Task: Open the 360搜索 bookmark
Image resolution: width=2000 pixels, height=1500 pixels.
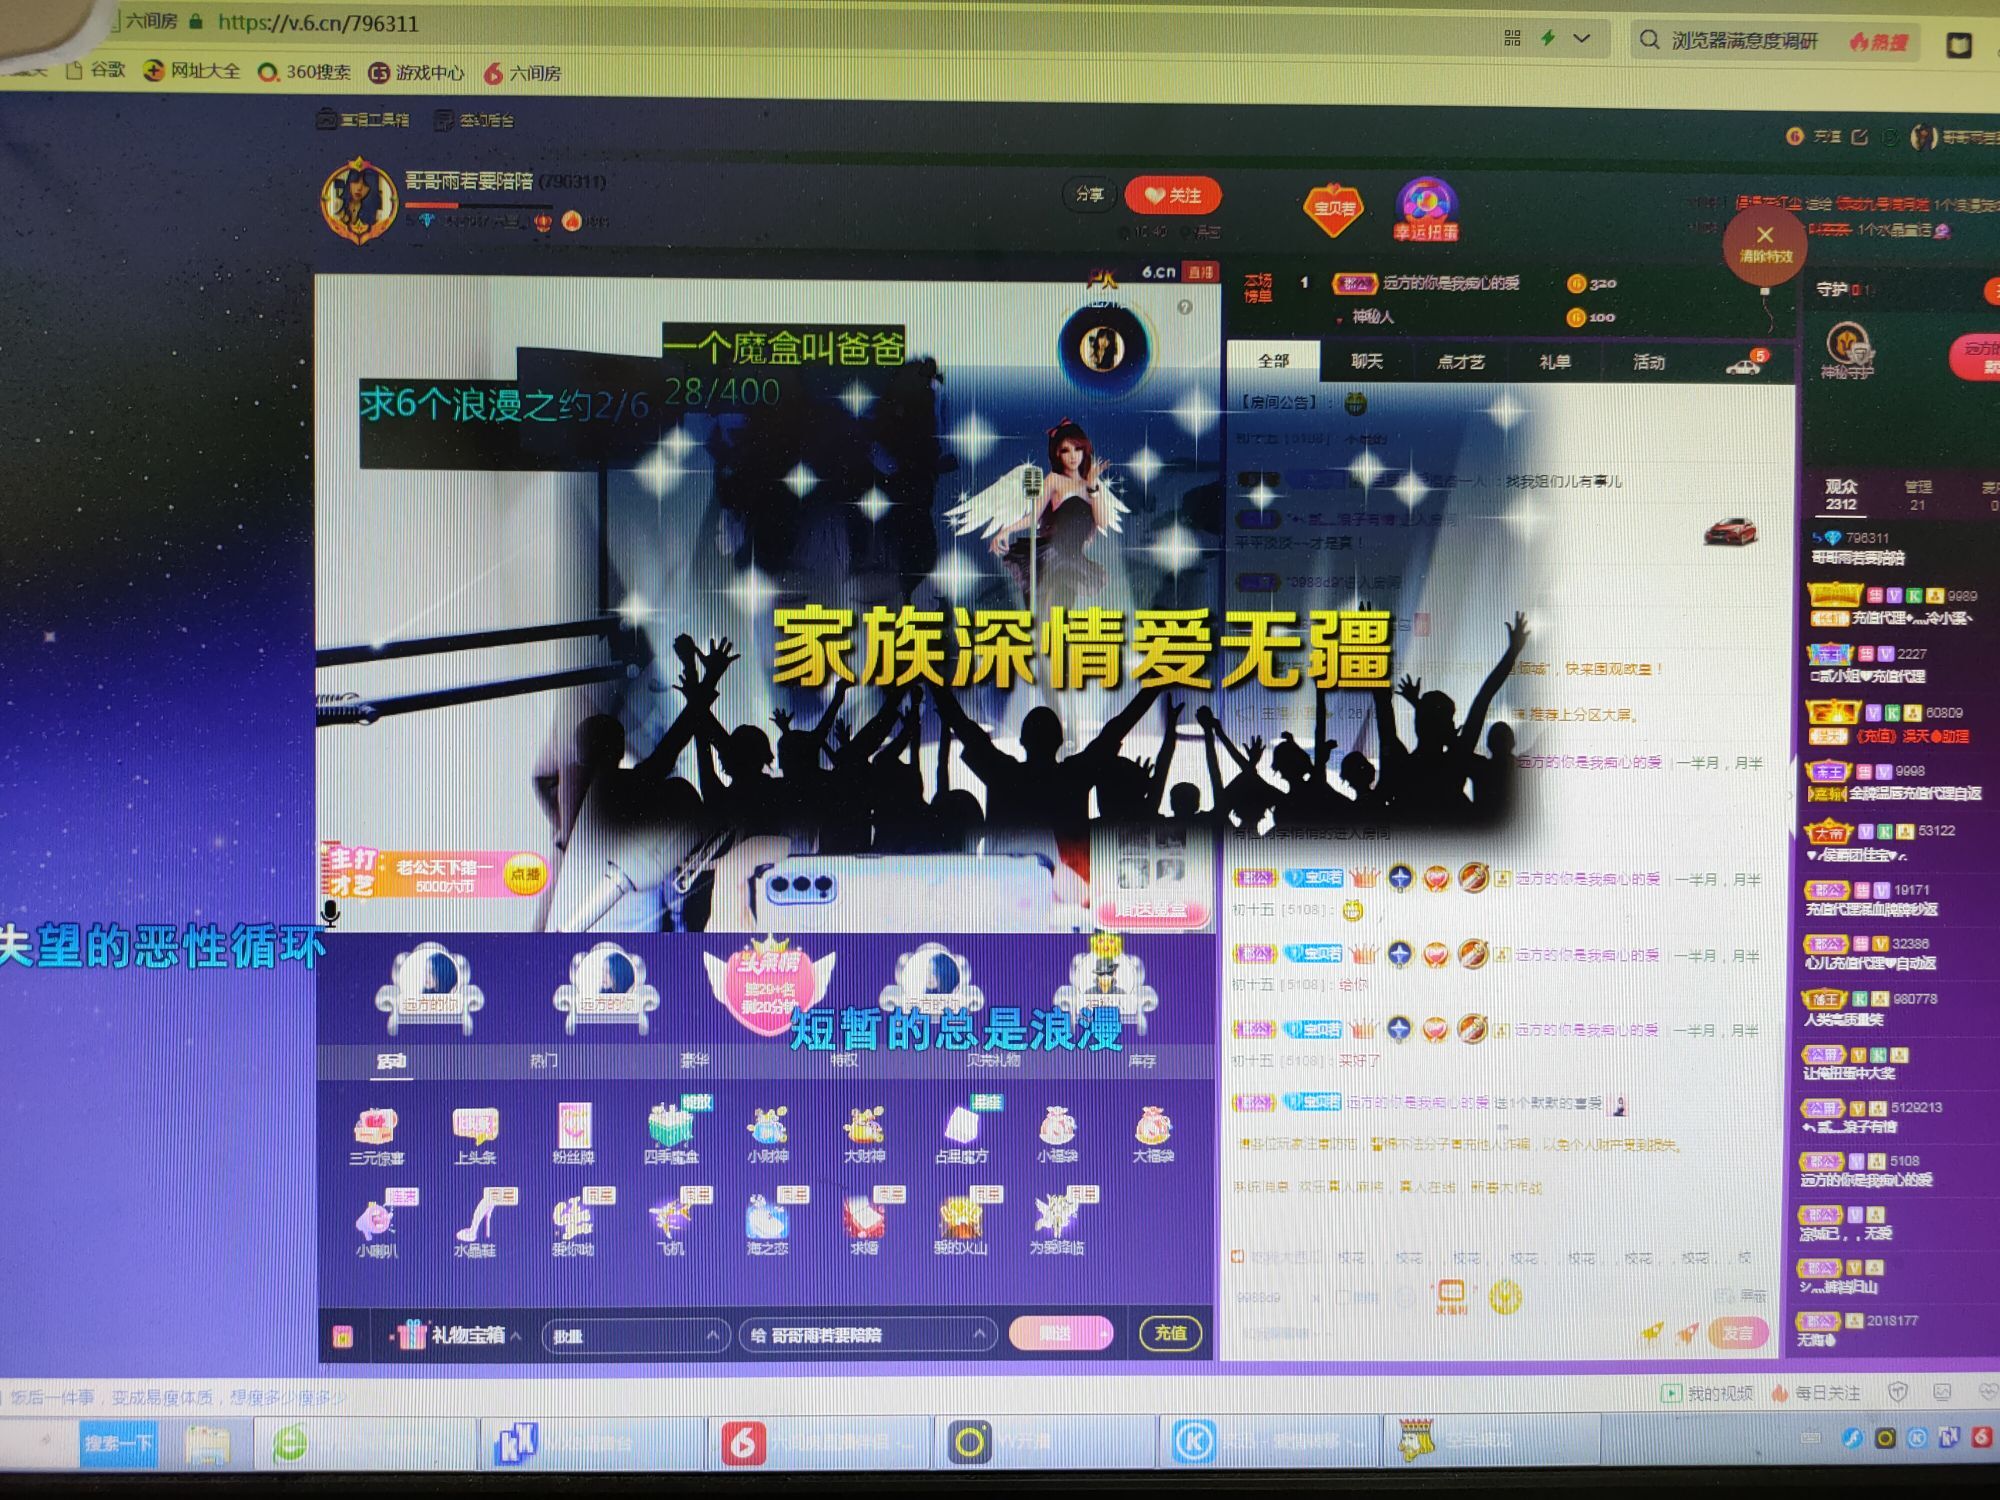Action: [x=305, y=72]
